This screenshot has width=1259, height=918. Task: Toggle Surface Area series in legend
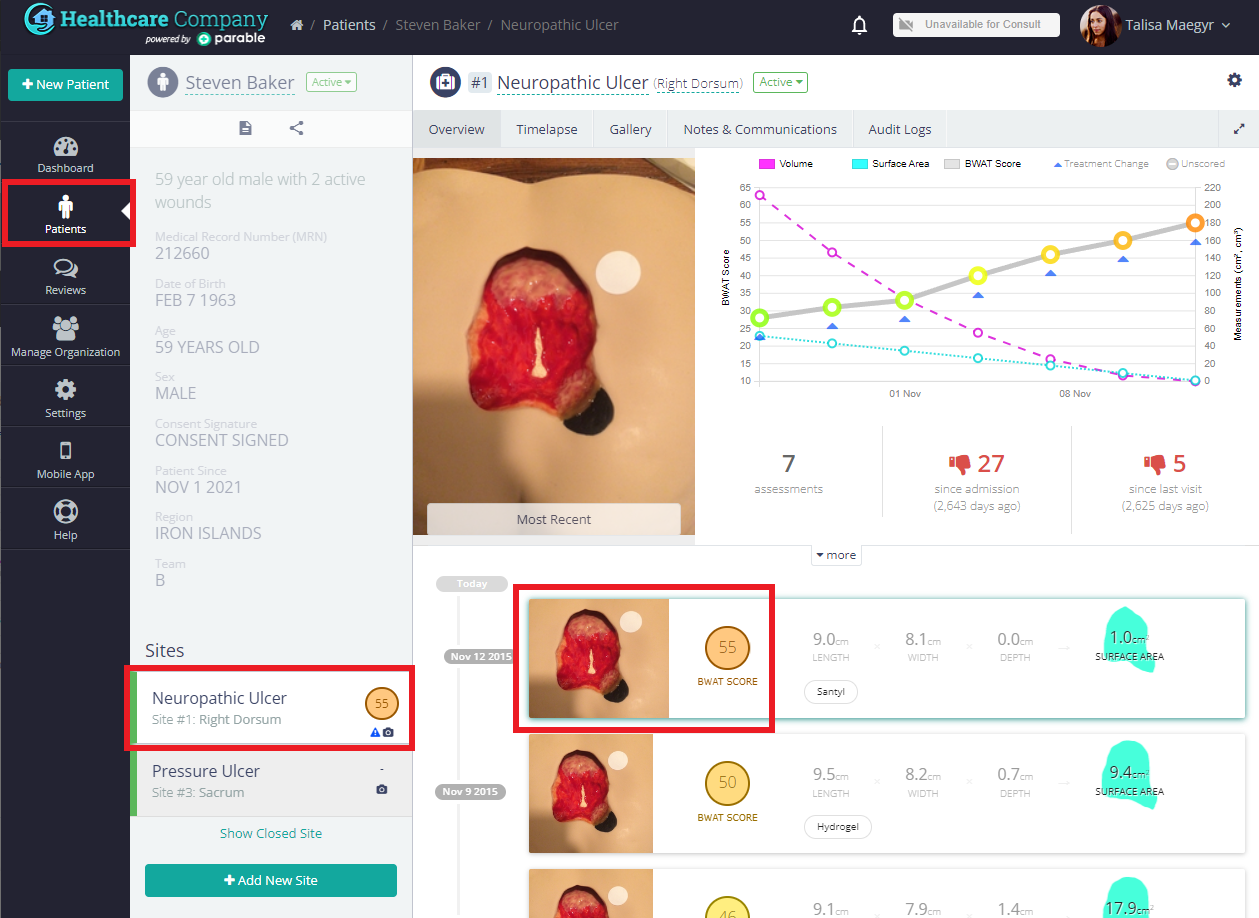890,164
